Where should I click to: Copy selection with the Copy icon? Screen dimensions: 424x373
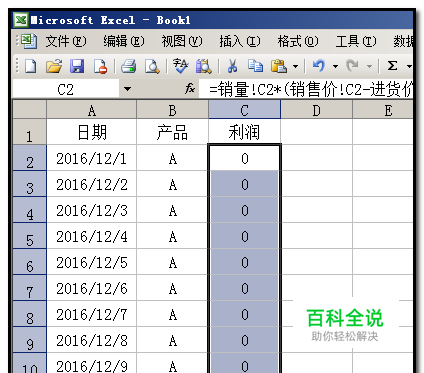click(x=255, y=66)
